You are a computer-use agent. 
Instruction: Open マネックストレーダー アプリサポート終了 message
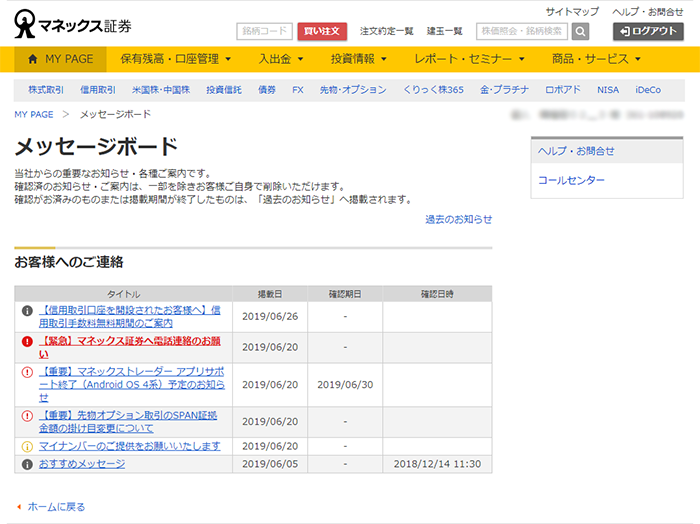tap(132, 384)
